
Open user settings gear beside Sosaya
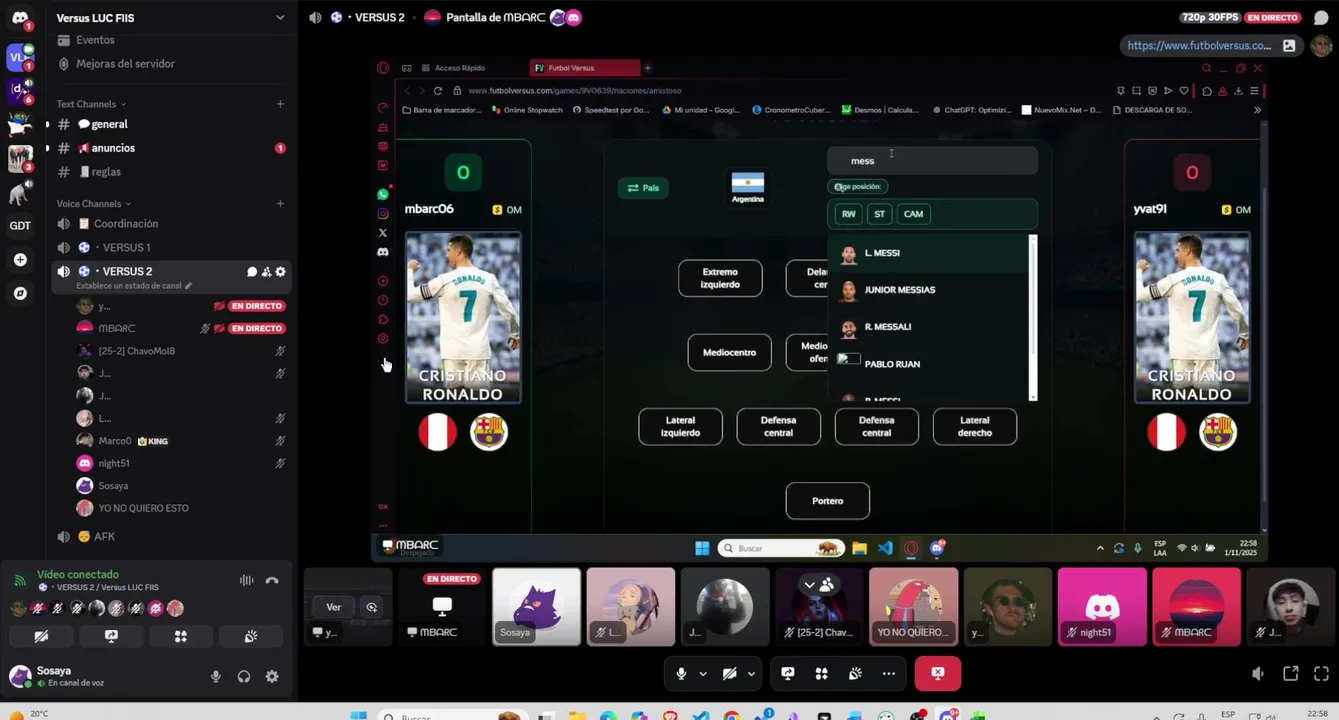[272, 677]
